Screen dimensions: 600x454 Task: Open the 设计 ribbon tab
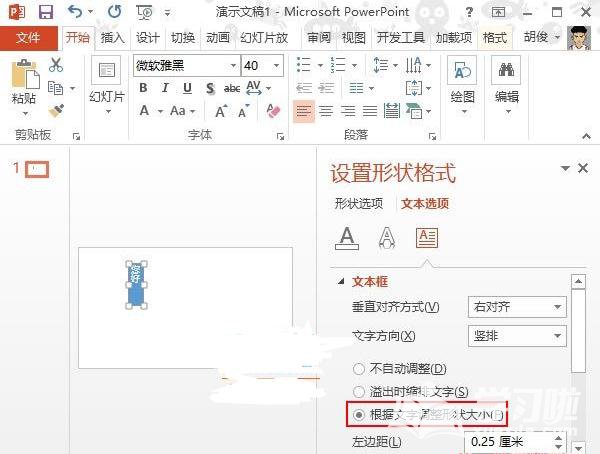click(148, 38)
